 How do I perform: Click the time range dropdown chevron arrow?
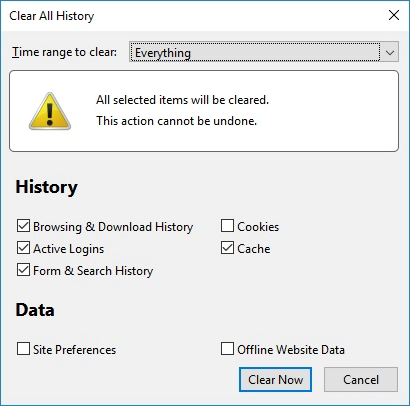390,52
